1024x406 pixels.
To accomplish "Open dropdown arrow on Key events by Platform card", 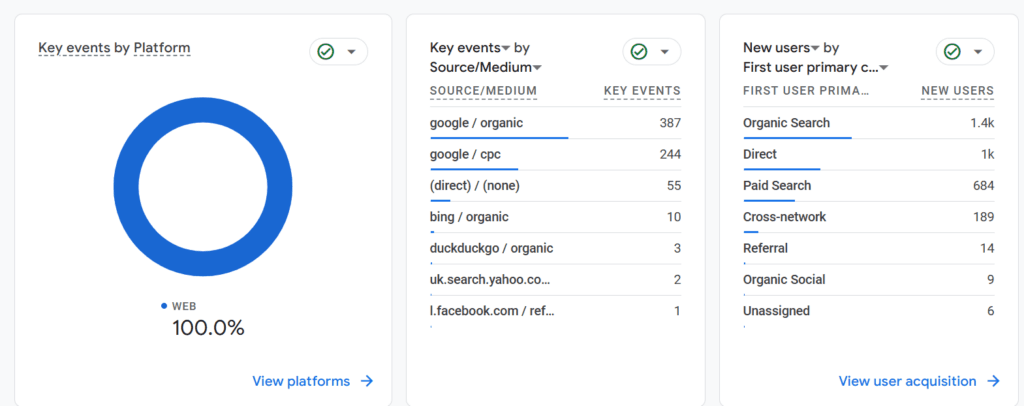I will [x=351, y=52].
